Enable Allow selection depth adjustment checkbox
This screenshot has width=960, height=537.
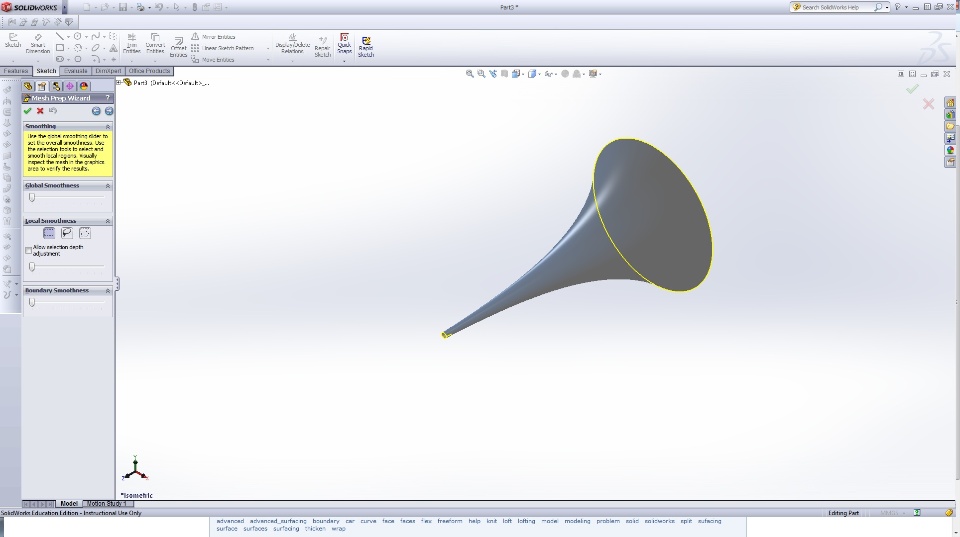pos(28,250)
